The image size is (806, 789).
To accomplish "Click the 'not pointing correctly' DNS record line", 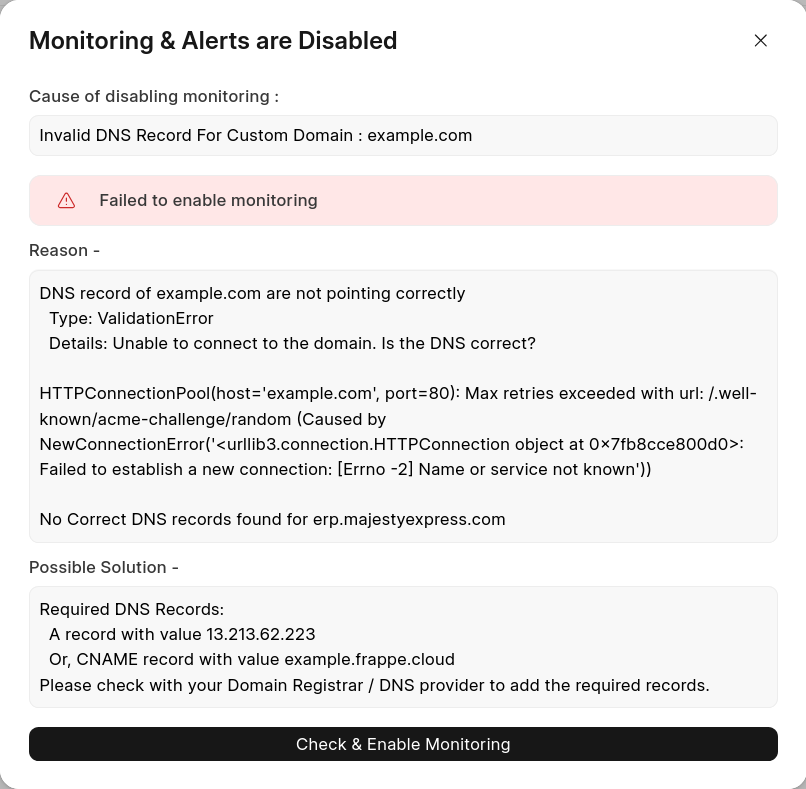I will 252,294.
